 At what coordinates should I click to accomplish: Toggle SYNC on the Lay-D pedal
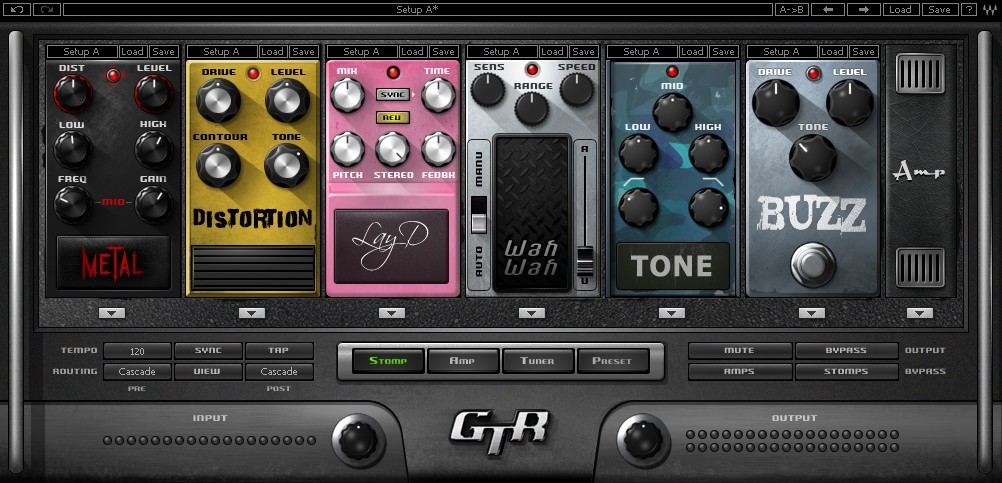[x=392, y=95]
